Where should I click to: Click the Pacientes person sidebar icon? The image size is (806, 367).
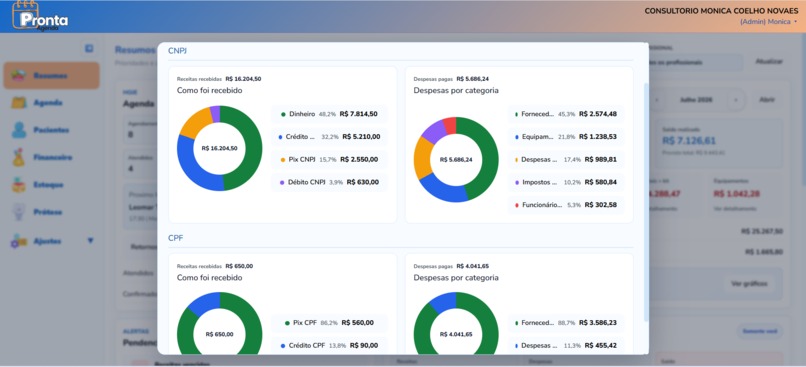click(x=19, y=130)
